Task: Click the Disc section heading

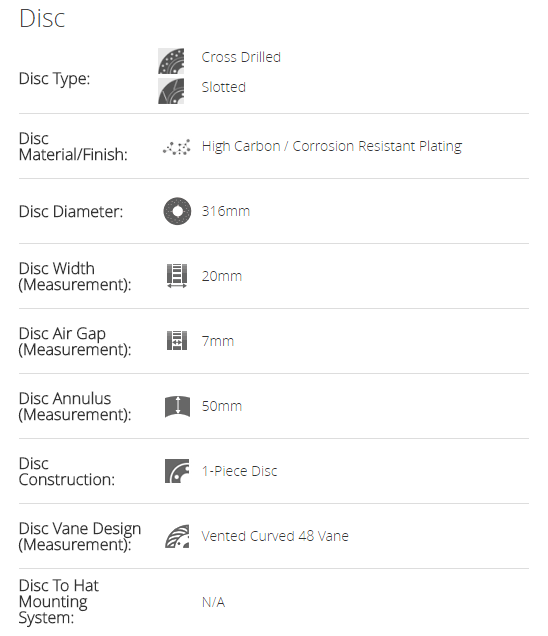Action: pyautogui.click(x=42, y=19)
